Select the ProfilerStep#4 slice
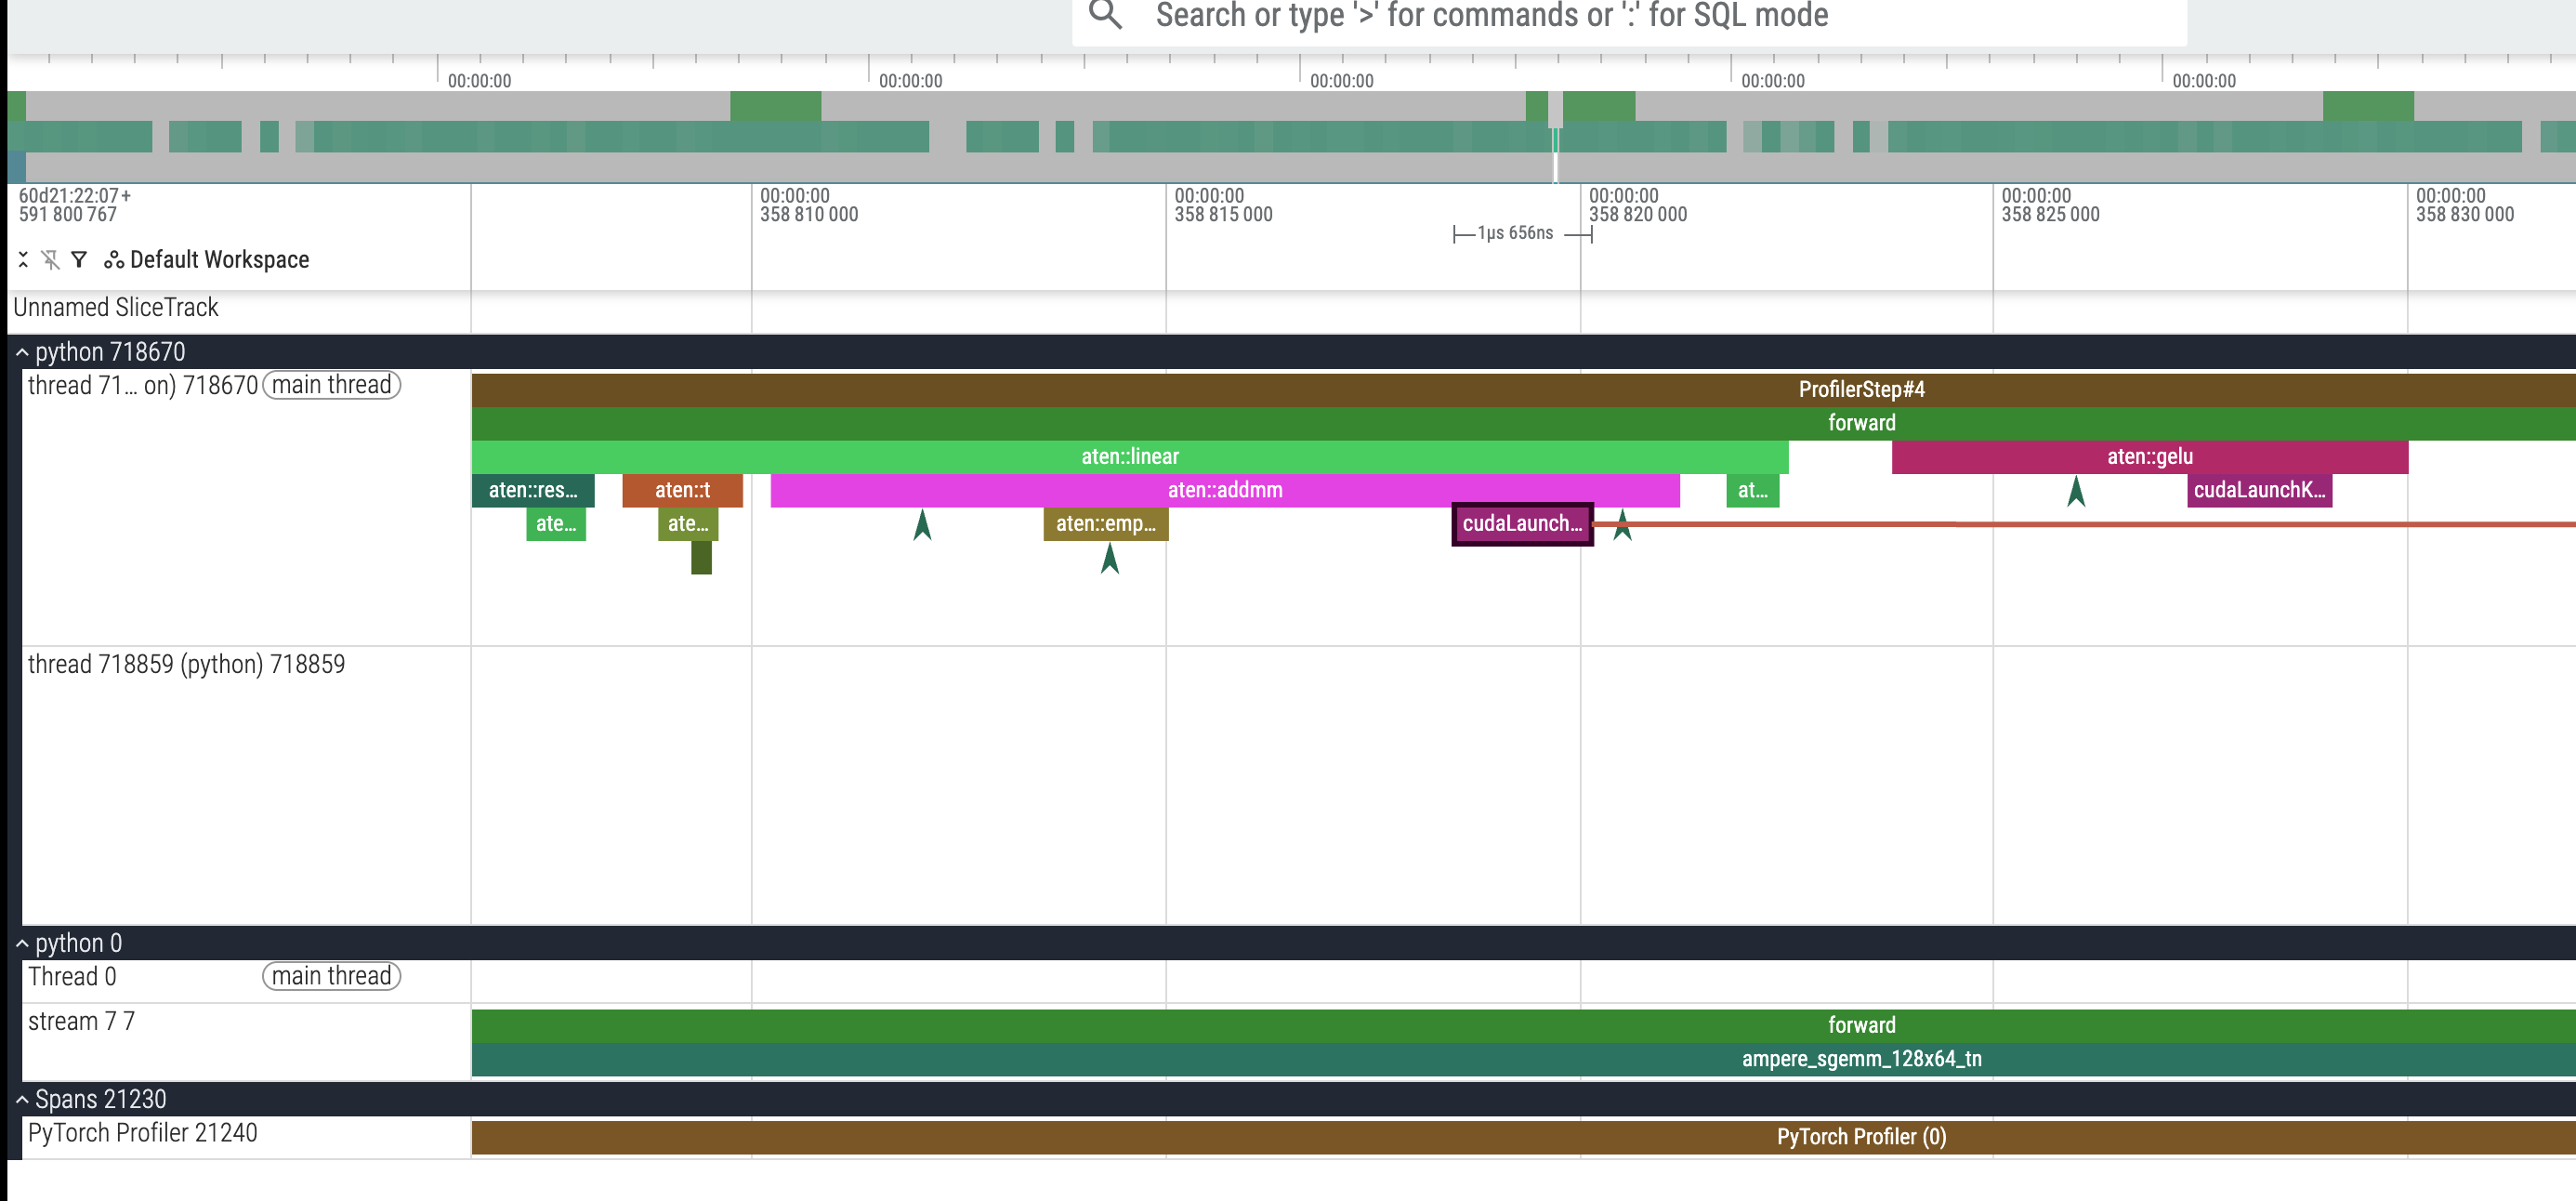2576x1201 pixels. click(x=1860, y=389)
